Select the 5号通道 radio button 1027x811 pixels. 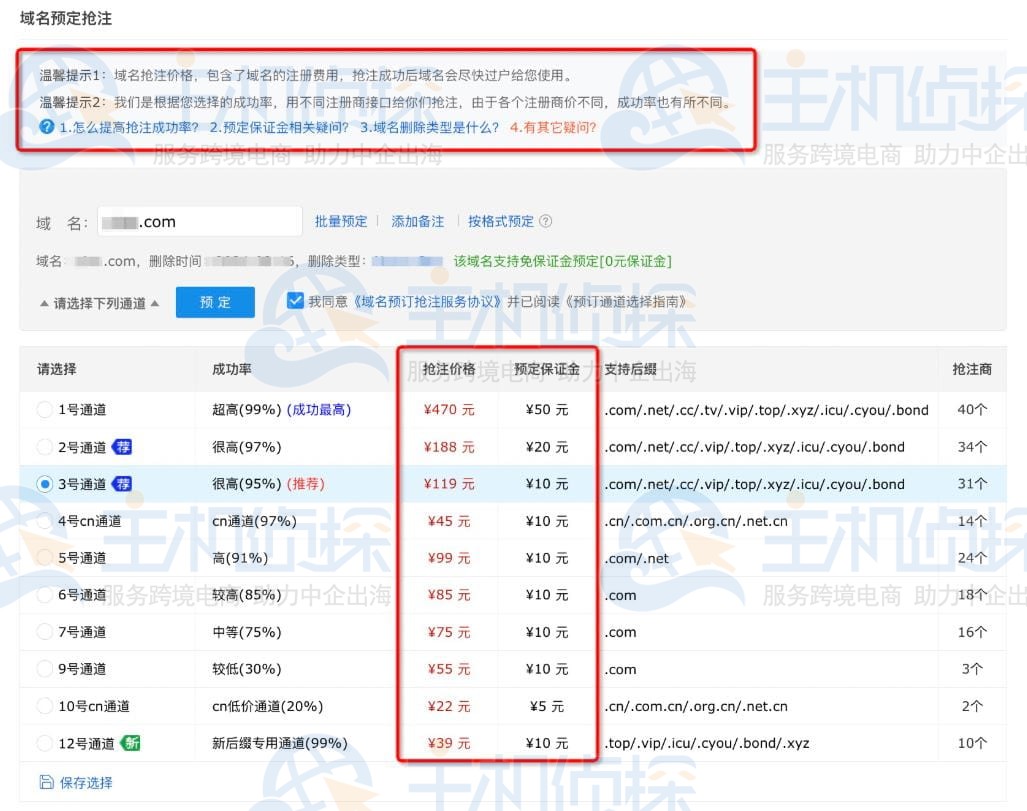pyautogui.click(x=42, y=558)
